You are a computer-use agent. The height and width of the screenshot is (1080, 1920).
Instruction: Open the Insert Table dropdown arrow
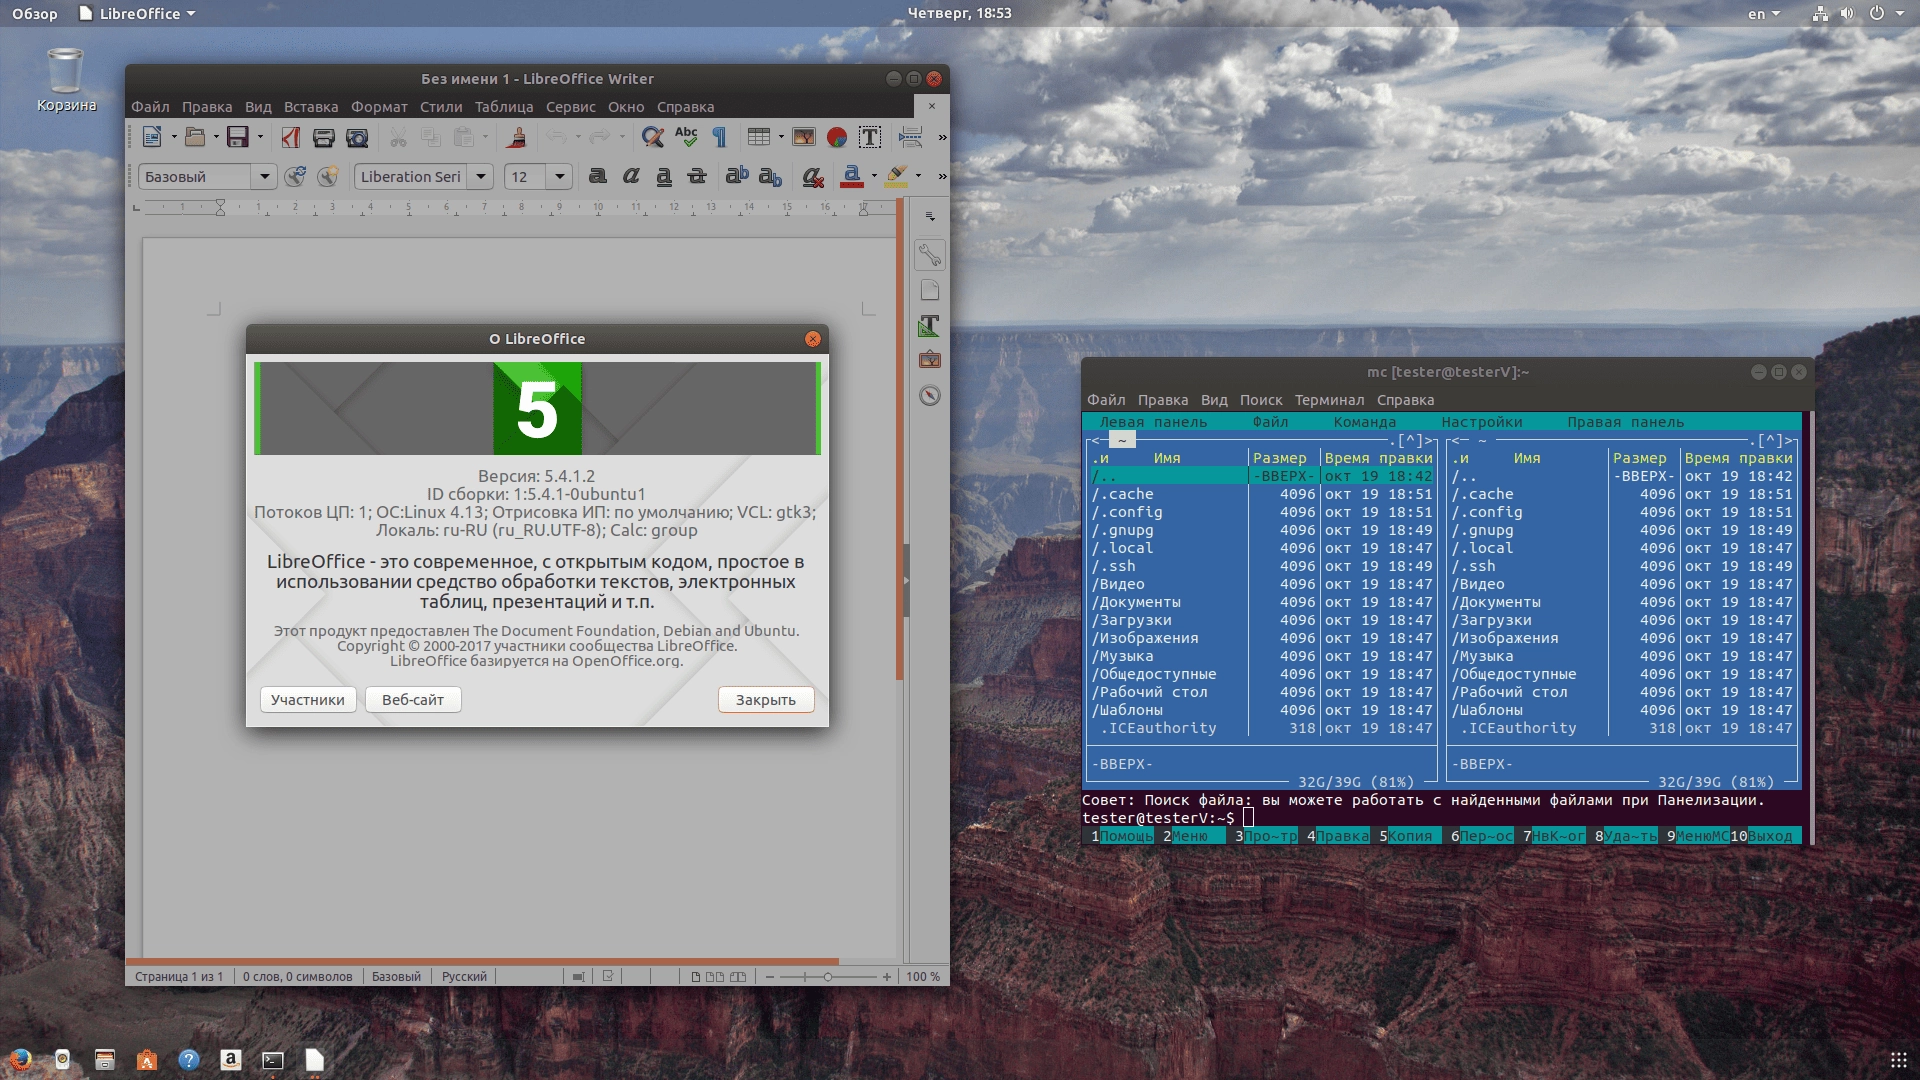click(x=781, y=137)
